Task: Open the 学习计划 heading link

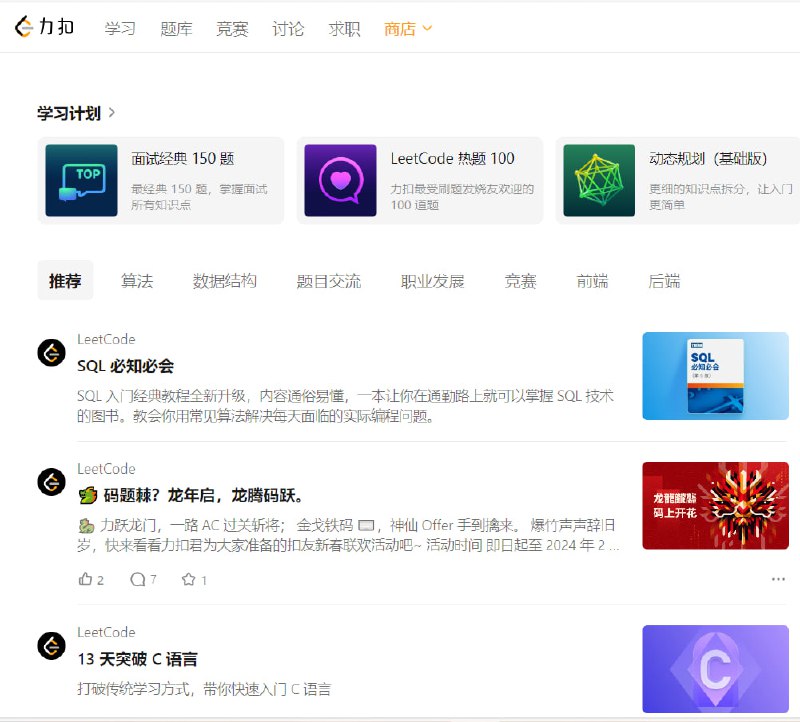Action: (69, 113)
